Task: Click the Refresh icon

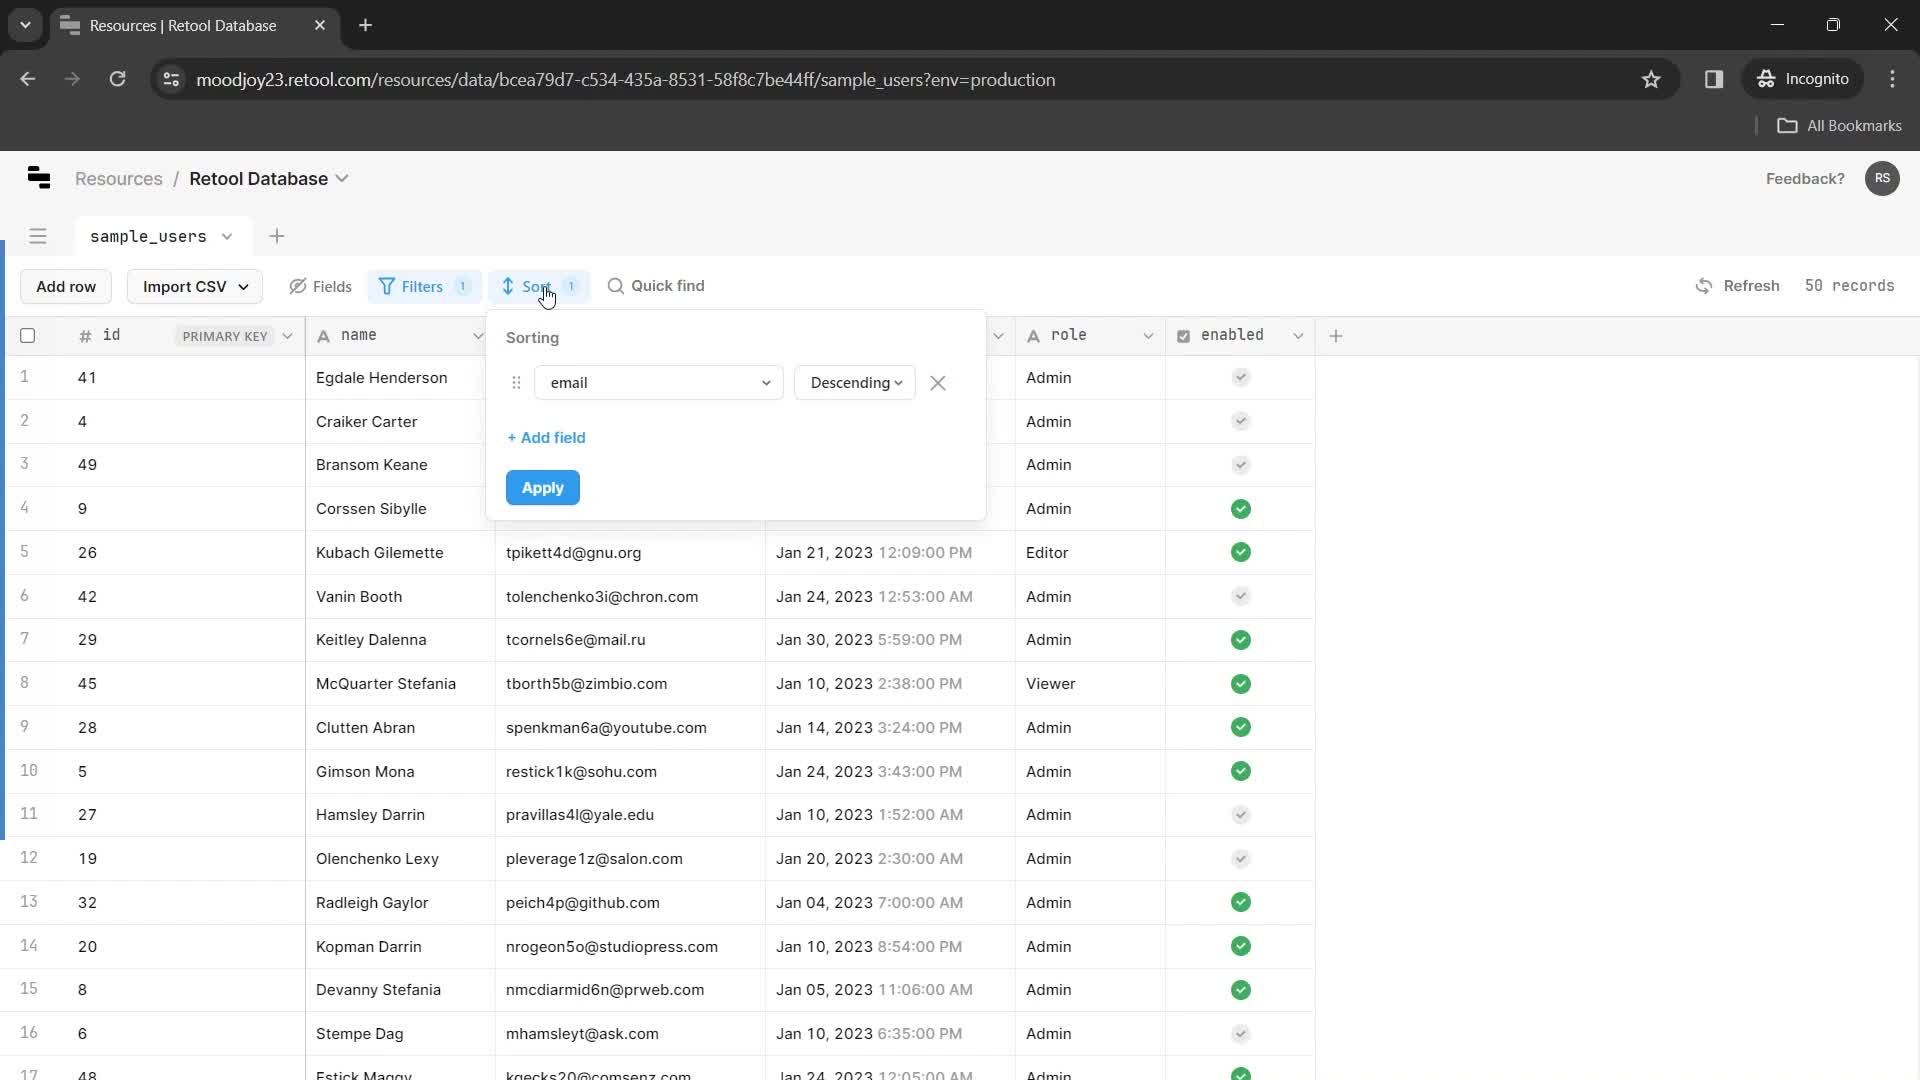Action: (x=1704, y=286)
